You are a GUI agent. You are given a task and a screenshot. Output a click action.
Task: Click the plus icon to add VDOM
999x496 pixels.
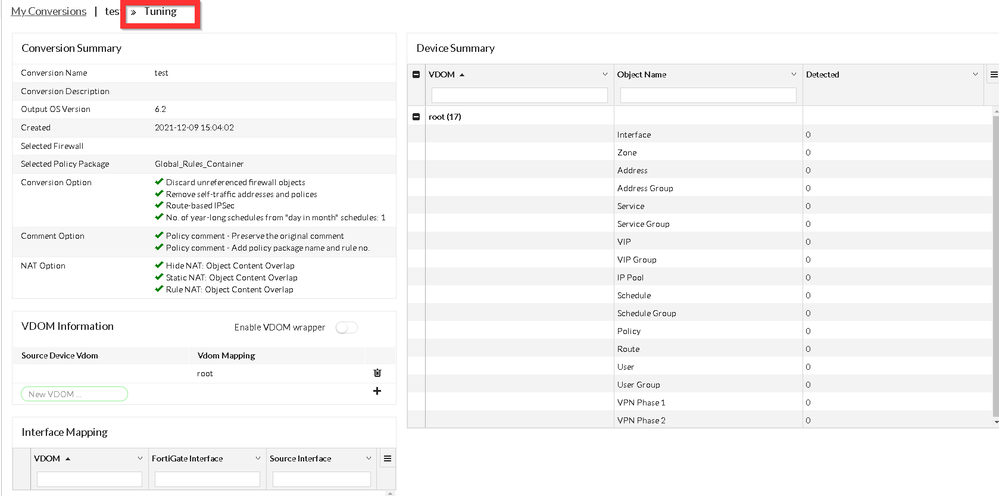point(377,391)
